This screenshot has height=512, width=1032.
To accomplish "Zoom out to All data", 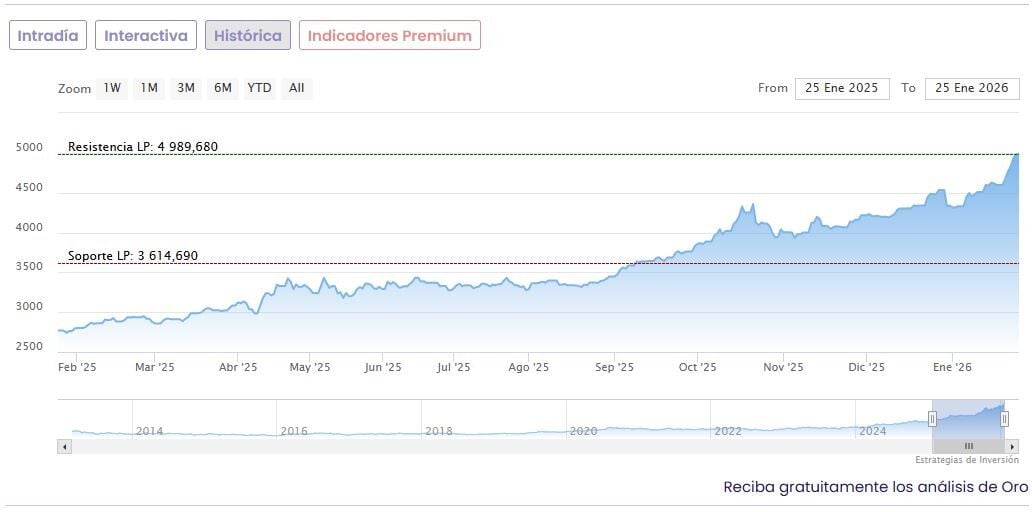I will (x=296, y=88).
